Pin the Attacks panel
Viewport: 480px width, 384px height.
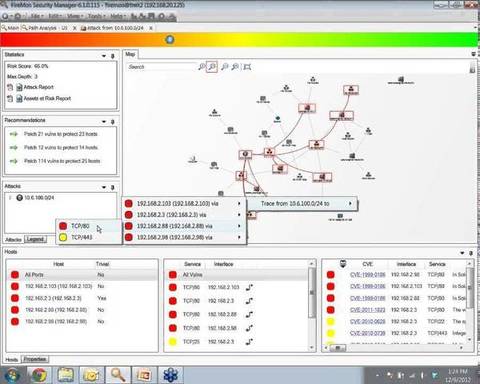tap(113, 187)
